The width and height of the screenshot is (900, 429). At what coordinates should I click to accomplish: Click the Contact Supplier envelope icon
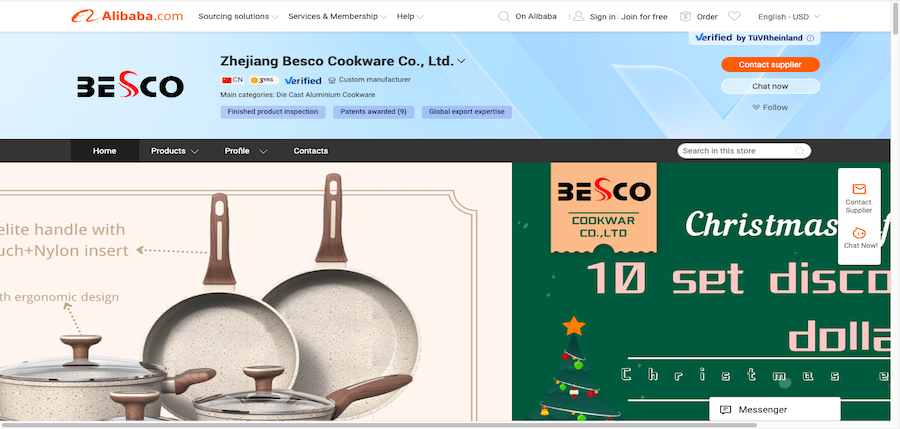tap(859, 189)
